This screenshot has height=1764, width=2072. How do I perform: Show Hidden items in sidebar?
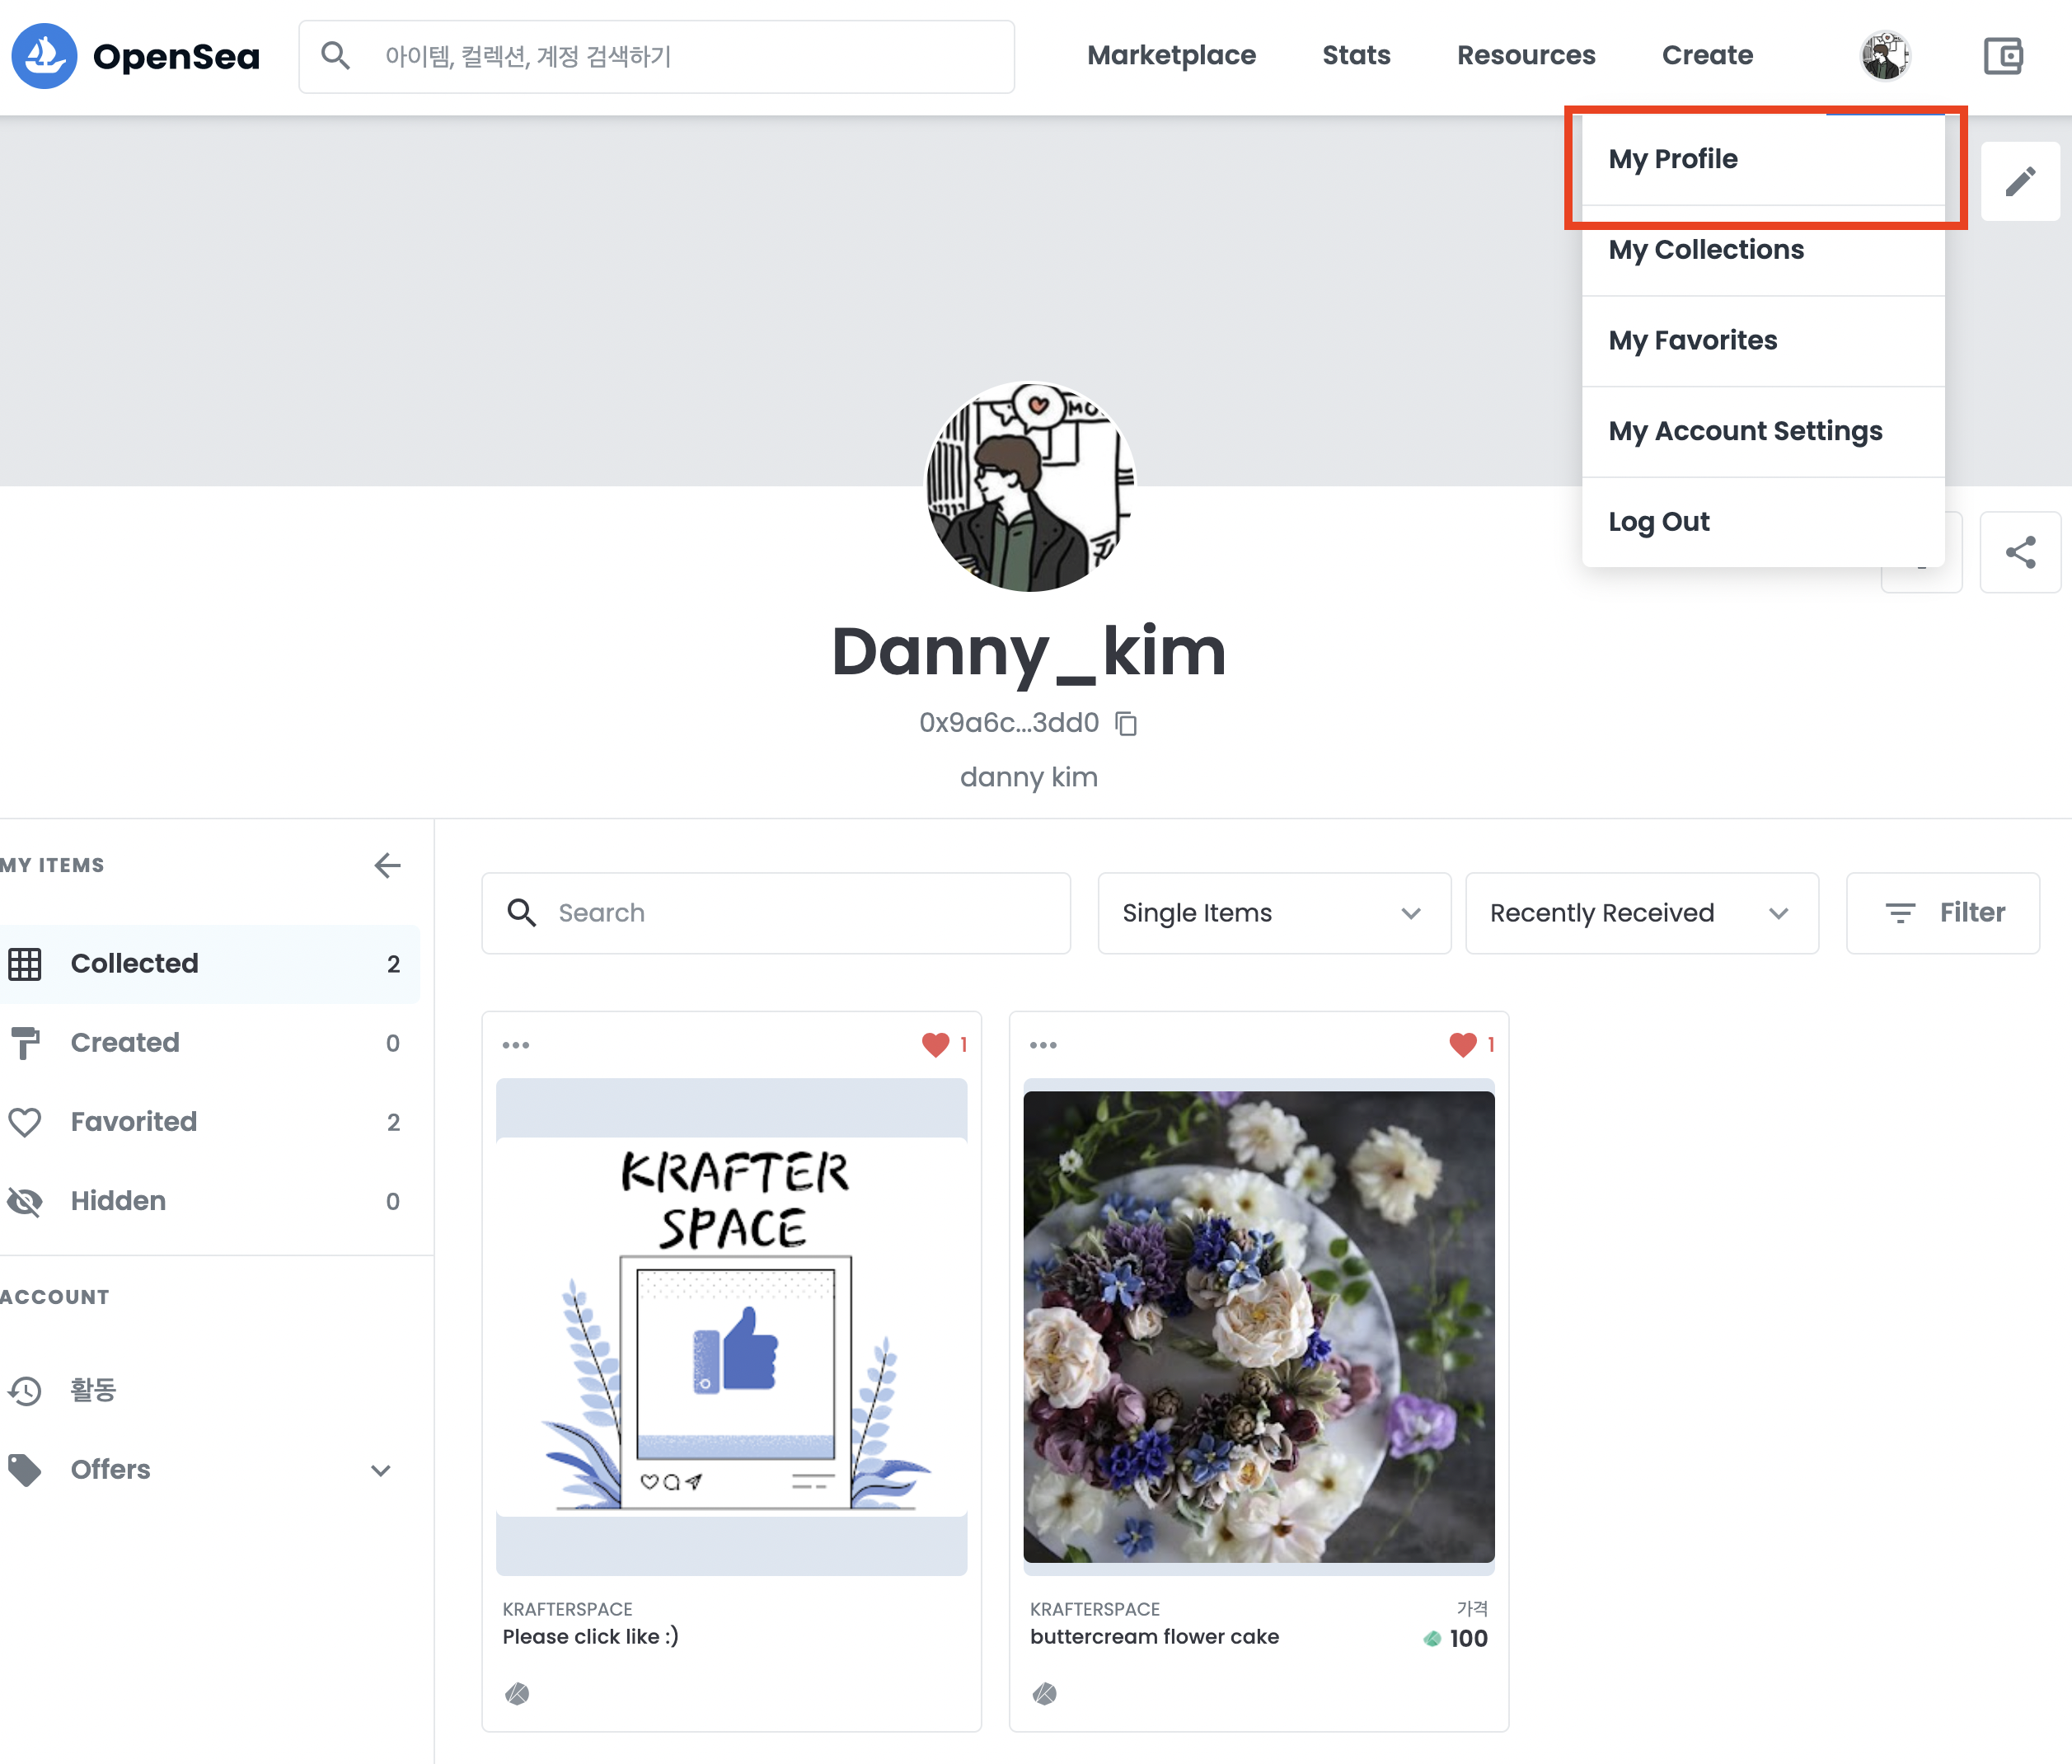tap(118, 1201)
